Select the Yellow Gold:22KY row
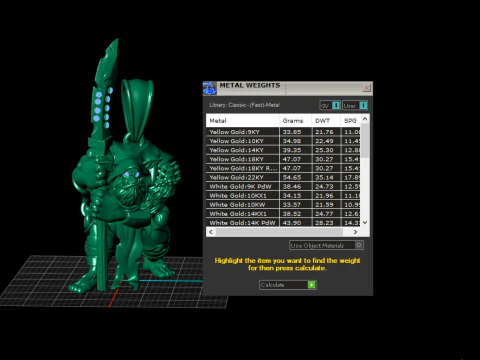This screenshot has height=360, width=480. coord(283,177)
